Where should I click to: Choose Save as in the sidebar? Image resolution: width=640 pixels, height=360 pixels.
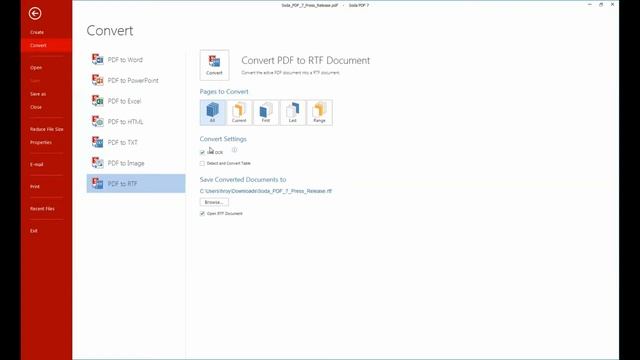pos(38,94)
